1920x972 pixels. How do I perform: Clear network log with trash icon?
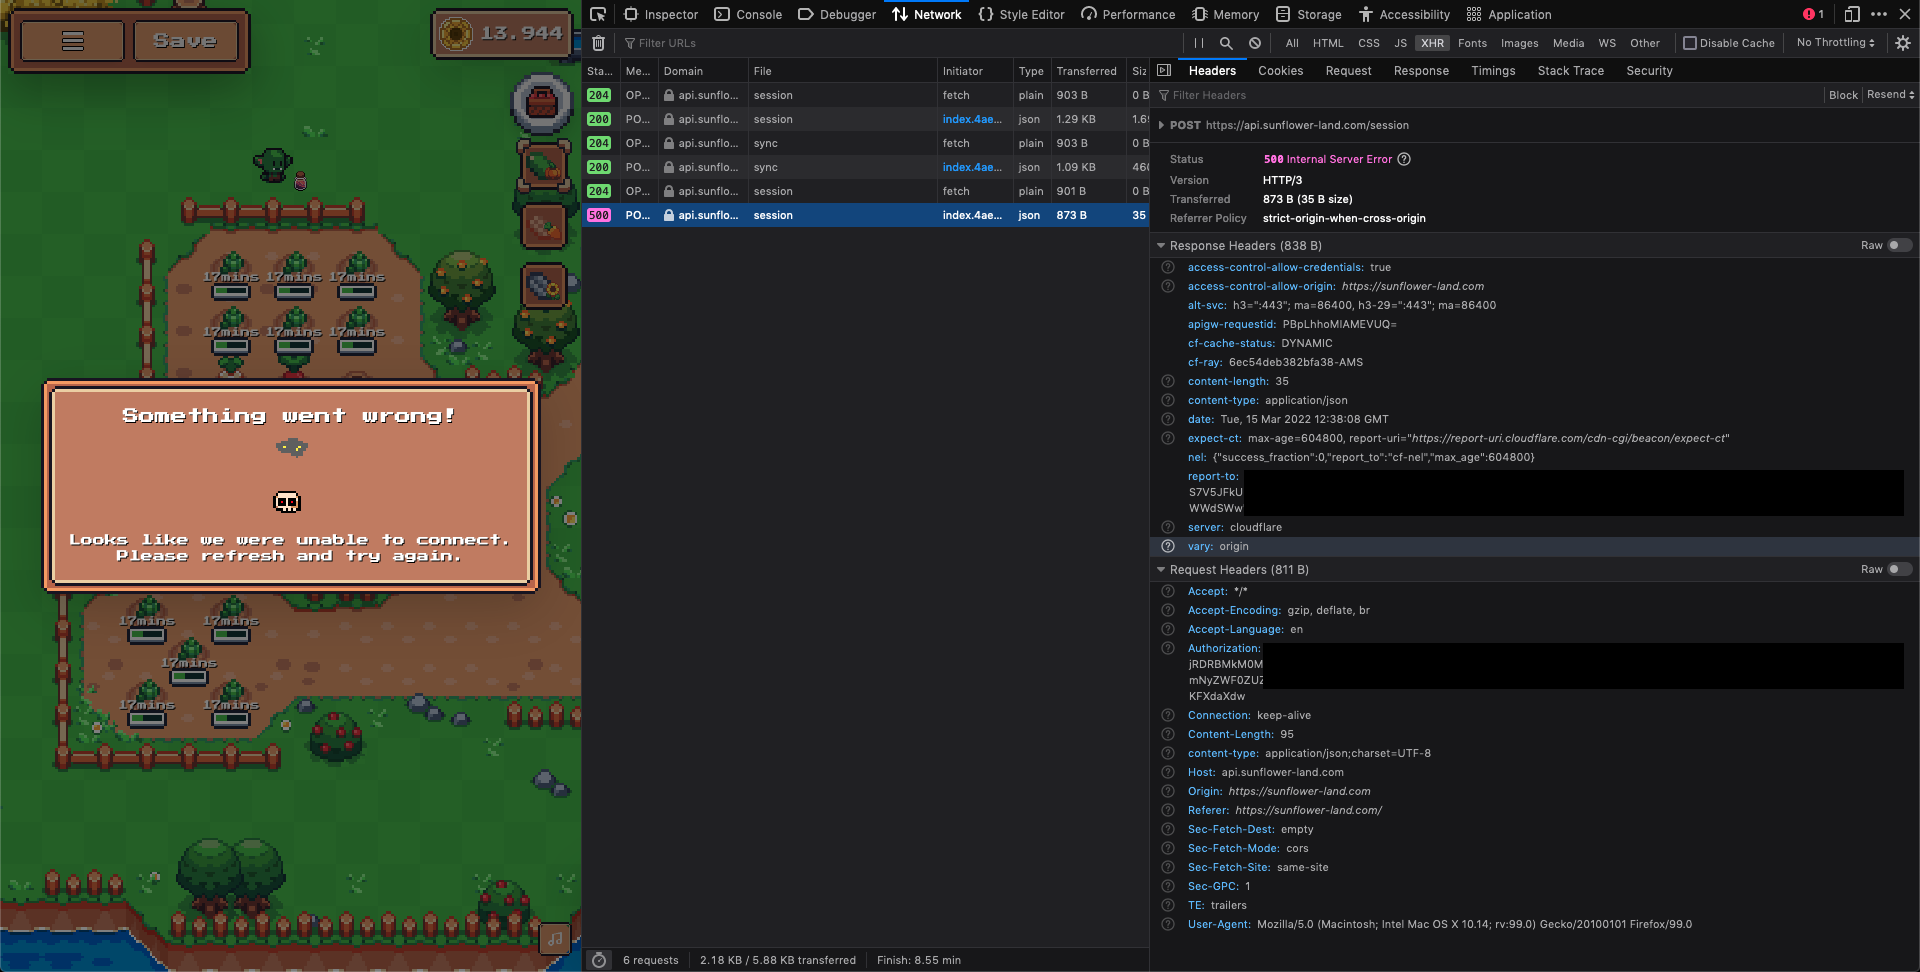[x=598, y=43]
